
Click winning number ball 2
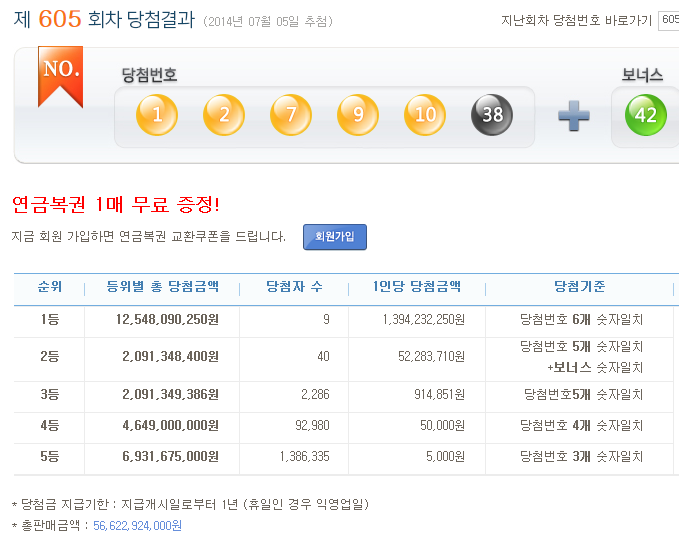(224, 115)
